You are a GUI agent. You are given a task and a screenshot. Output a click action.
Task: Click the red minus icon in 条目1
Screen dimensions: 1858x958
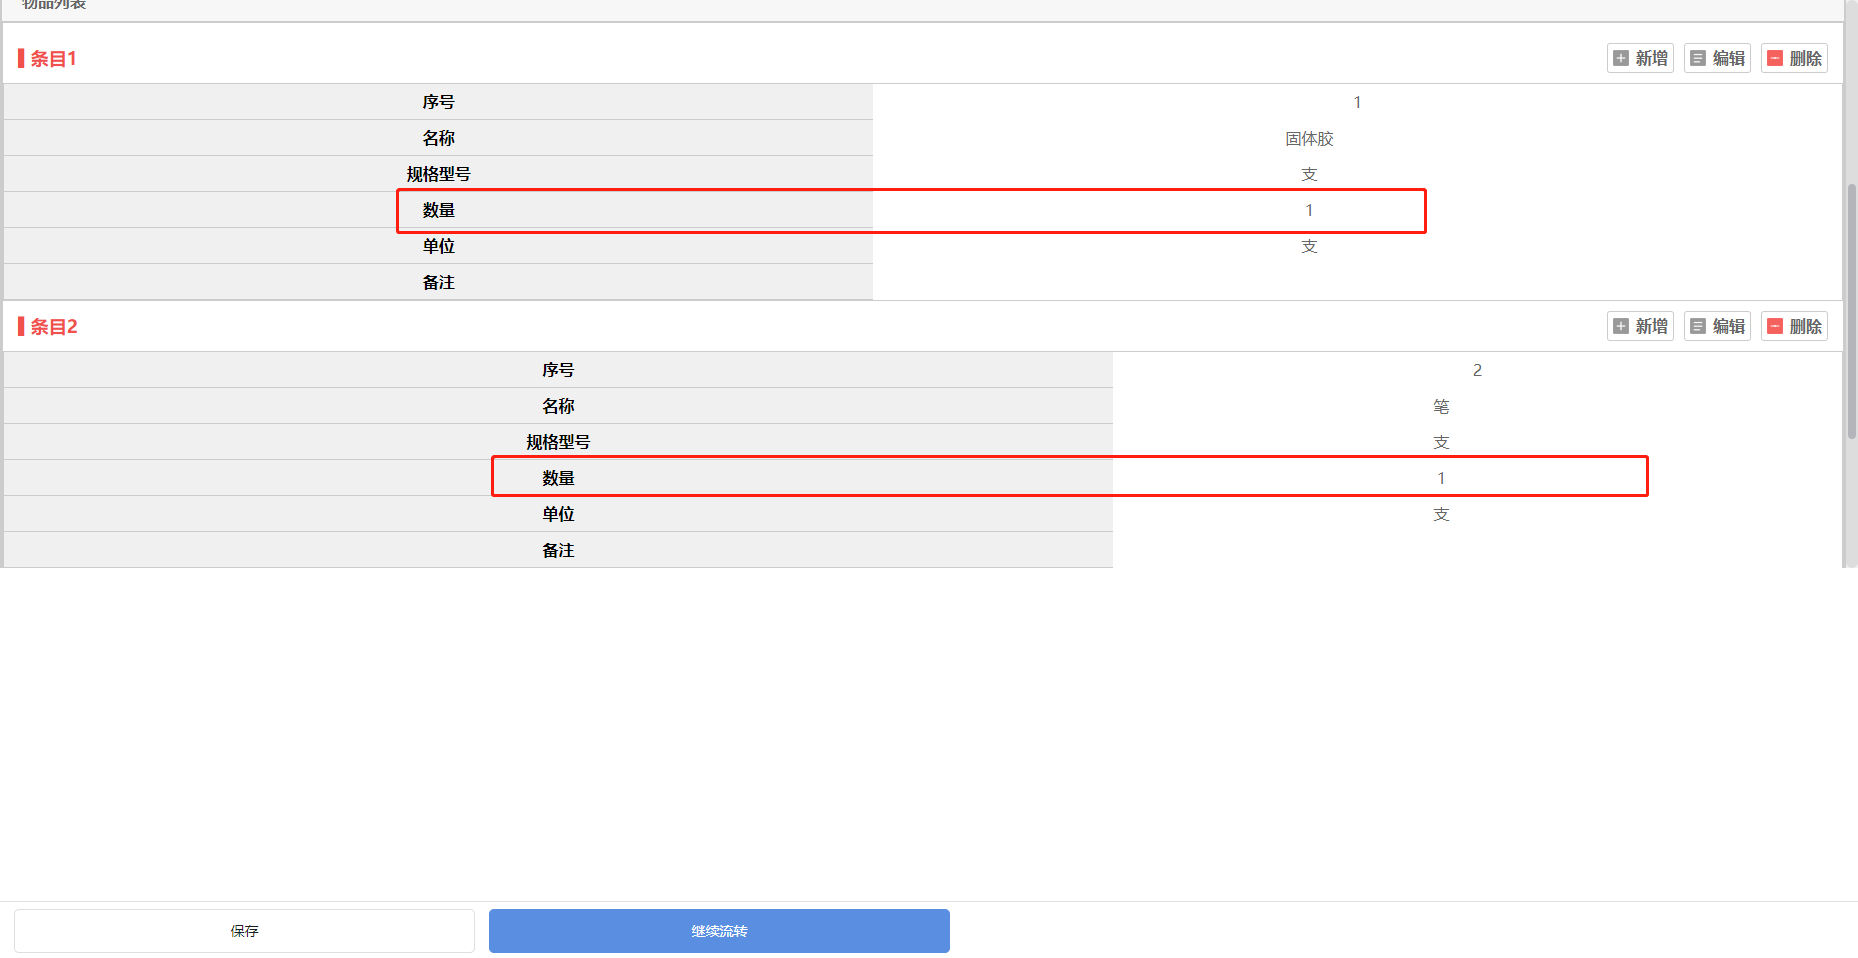1775,58
